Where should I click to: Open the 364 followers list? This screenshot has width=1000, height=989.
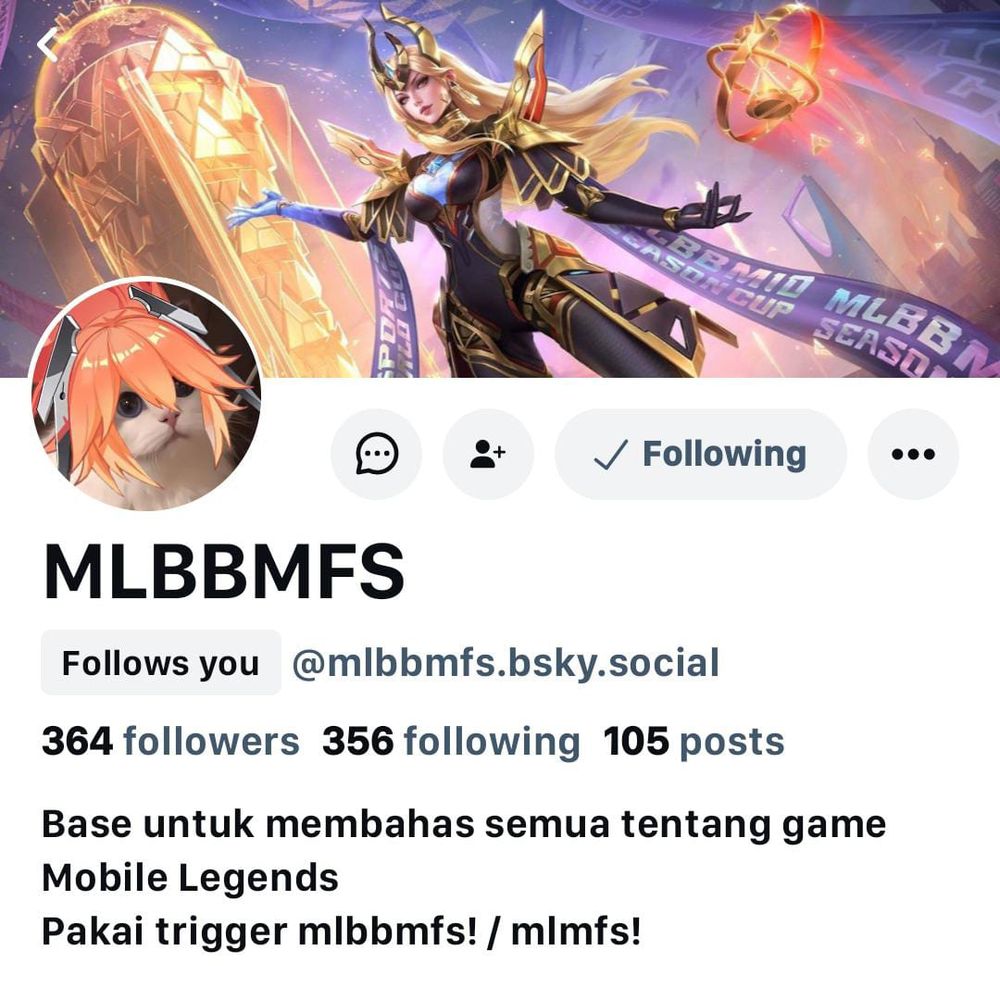(170, 741)
